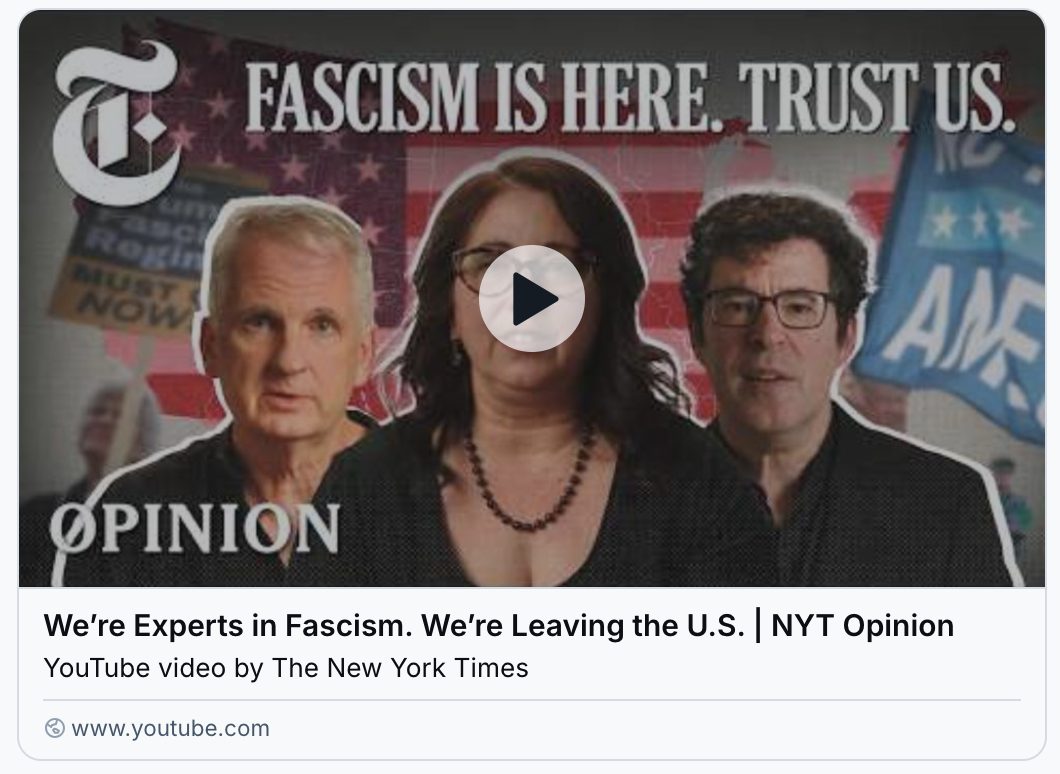The height and width of the screenshot is (774, 1060).
Task: Play the video with the center play button
Action: tap(531, 298)
